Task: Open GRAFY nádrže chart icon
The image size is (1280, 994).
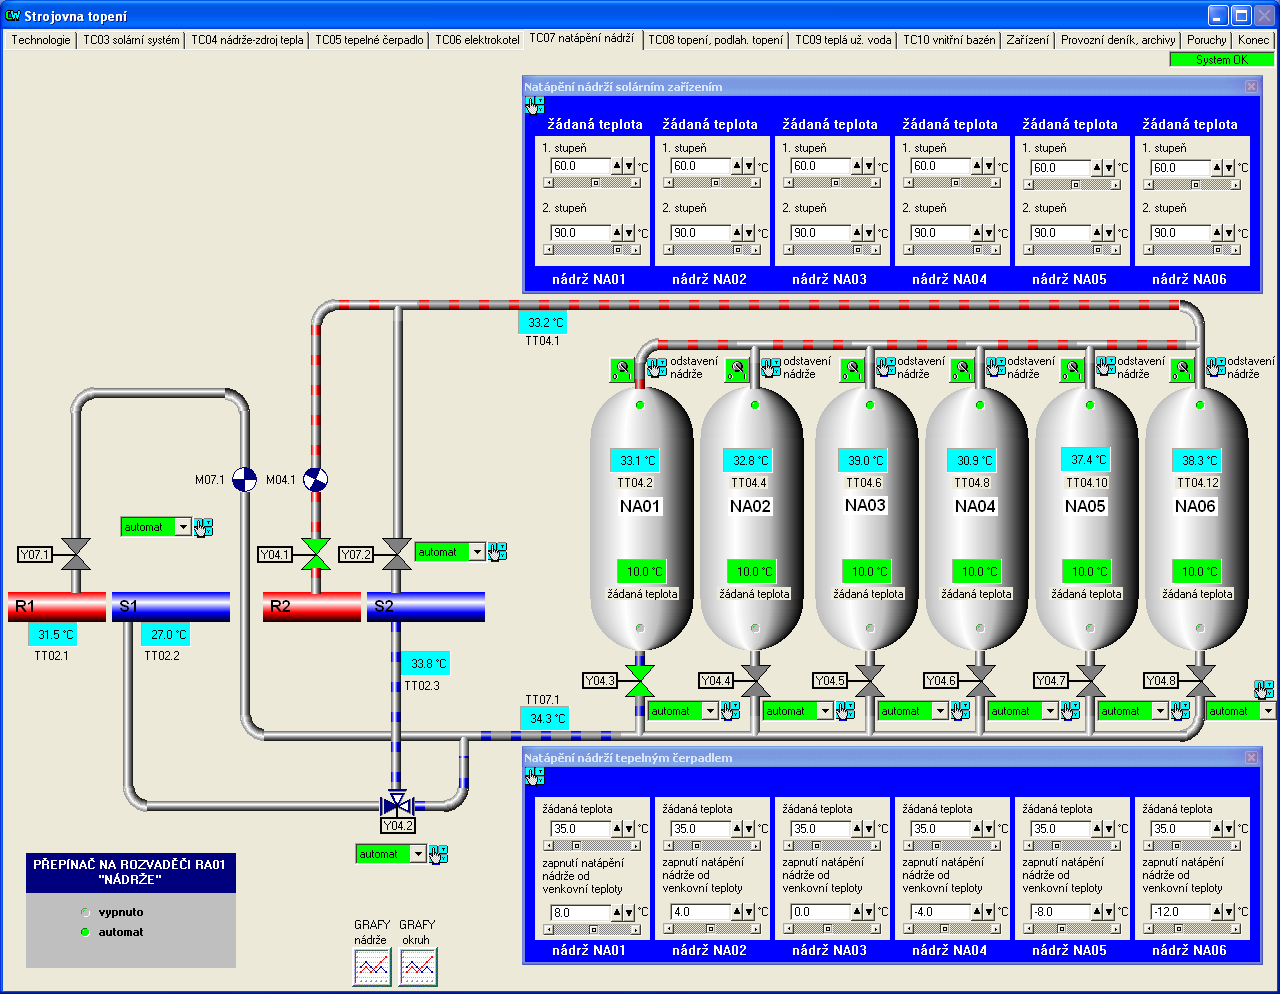Action: [372, 966]
